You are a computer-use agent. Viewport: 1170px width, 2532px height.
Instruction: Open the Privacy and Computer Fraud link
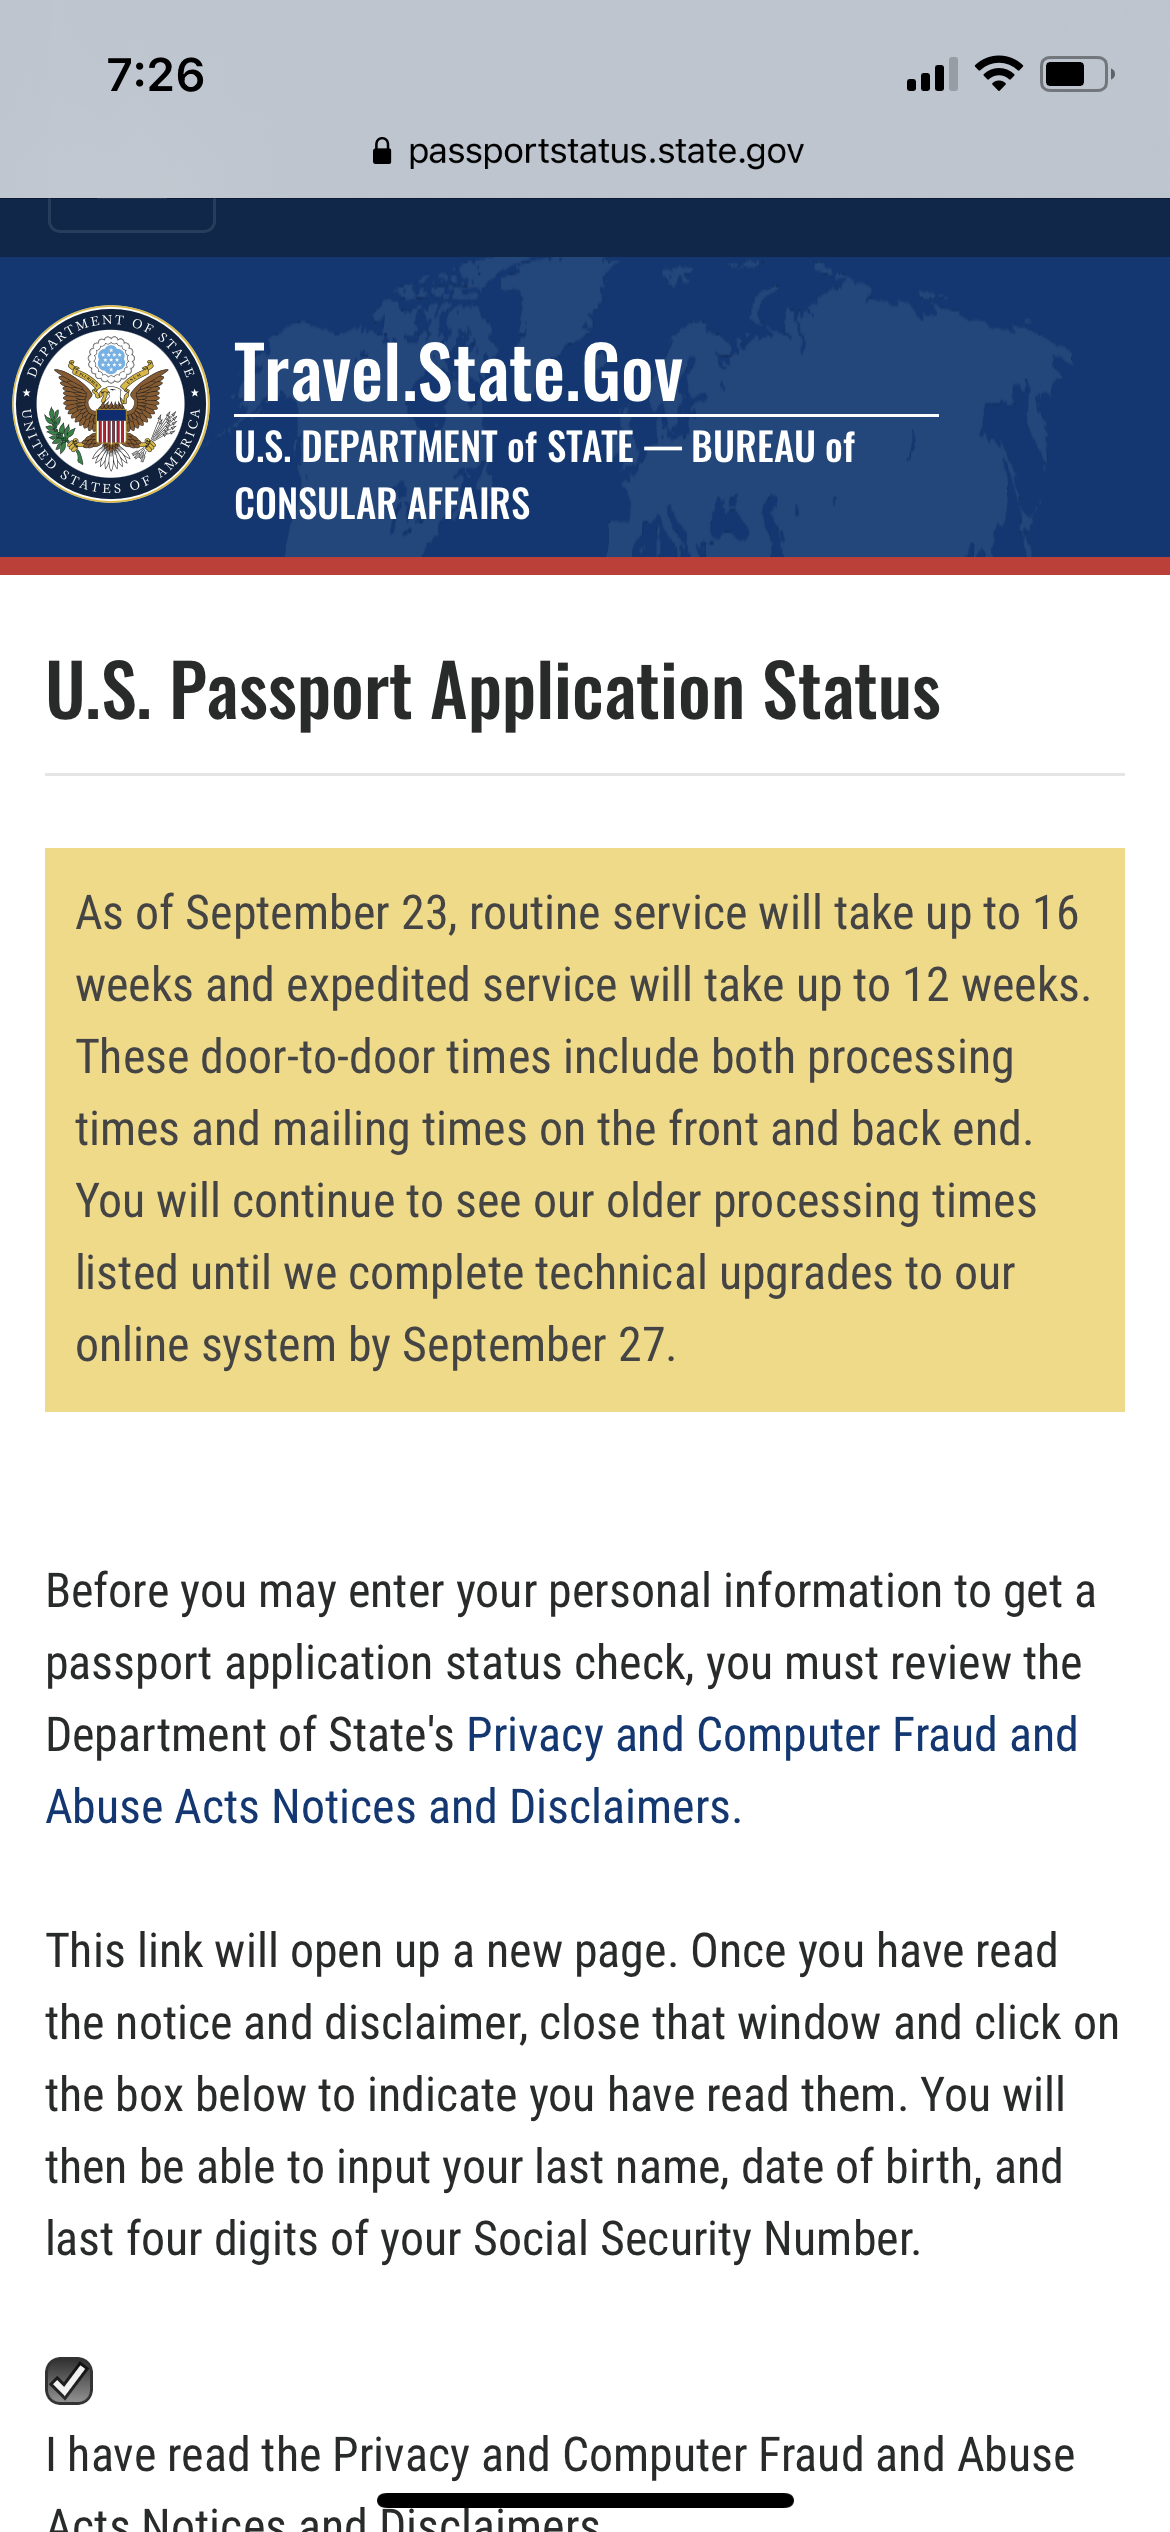[772, 1735]
